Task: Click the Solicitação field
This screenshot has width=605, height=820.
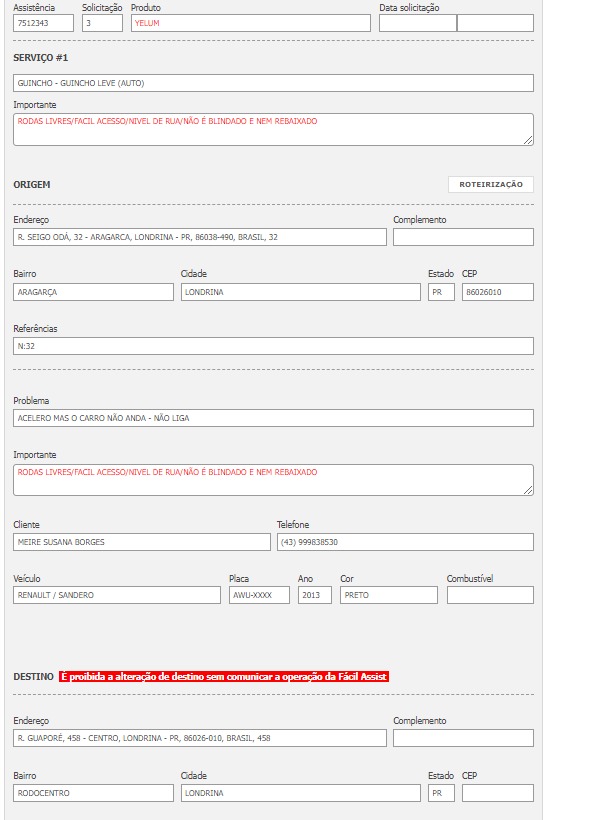Action: pyautogui.click(x=102, y=23)
